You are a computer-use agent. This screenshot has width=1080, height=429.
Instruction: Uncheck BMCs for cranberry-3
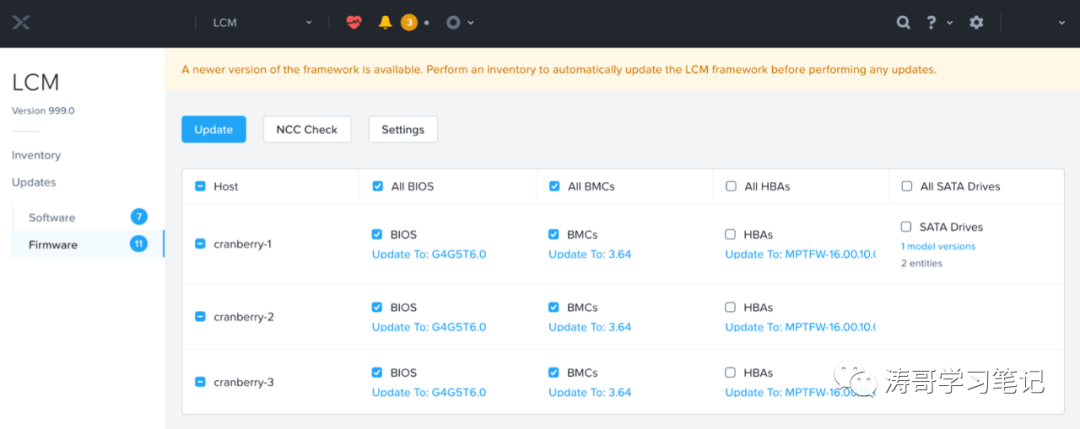pyautogui.click(x=553, y=373)
